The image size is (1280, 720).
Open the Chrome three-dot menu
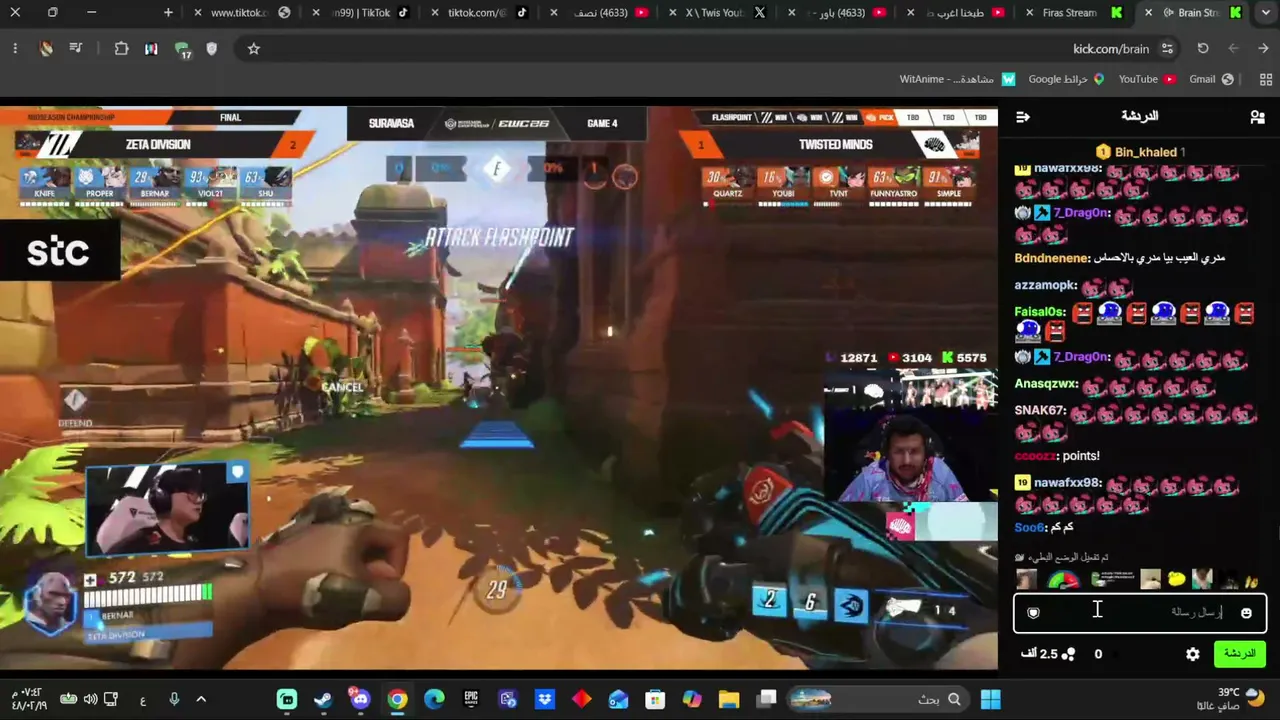coord(15,48)
